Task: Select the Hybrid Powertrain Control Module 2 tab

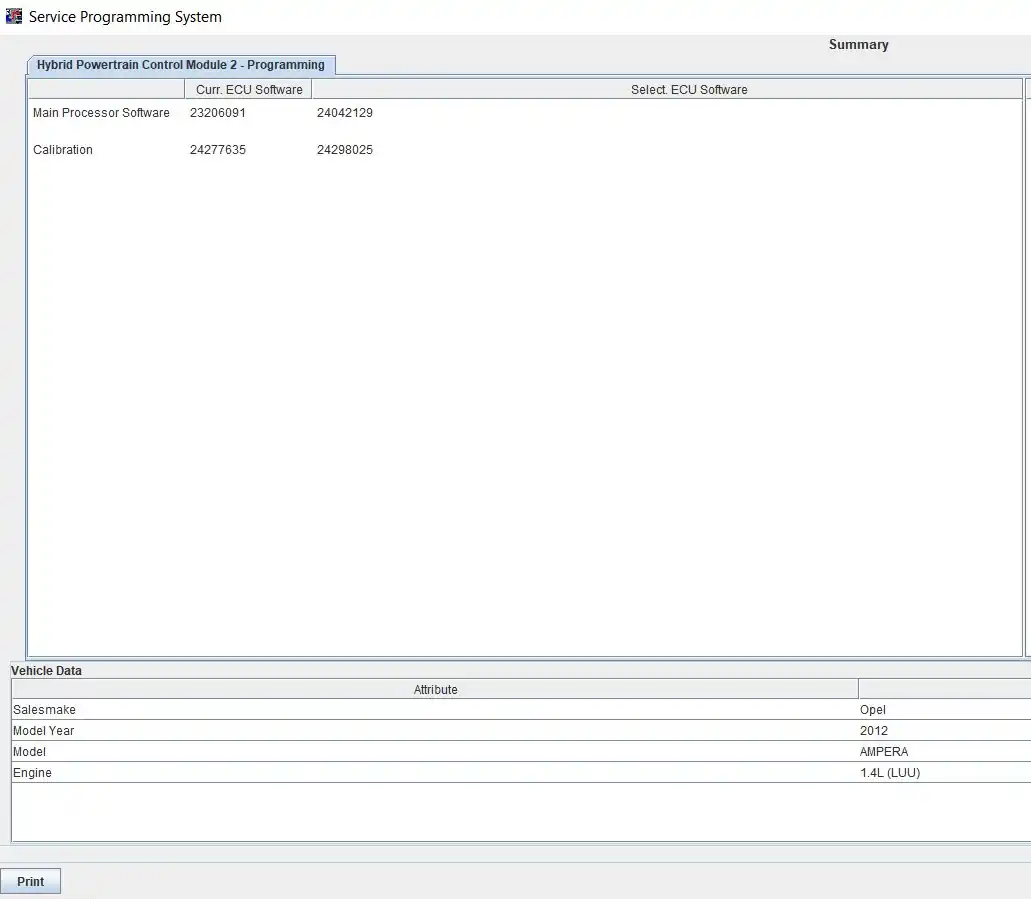Action: point(181,65)
